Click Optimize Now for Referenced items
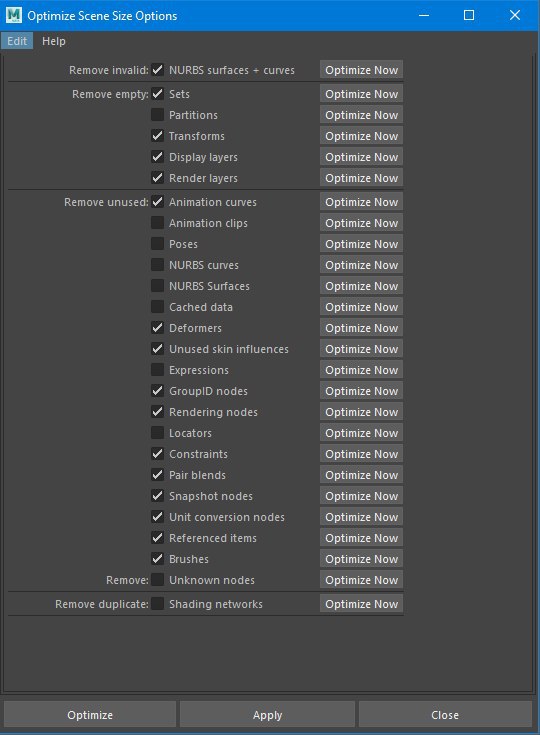This screenshot has height=735, width=540. click(x=361, y=538)
